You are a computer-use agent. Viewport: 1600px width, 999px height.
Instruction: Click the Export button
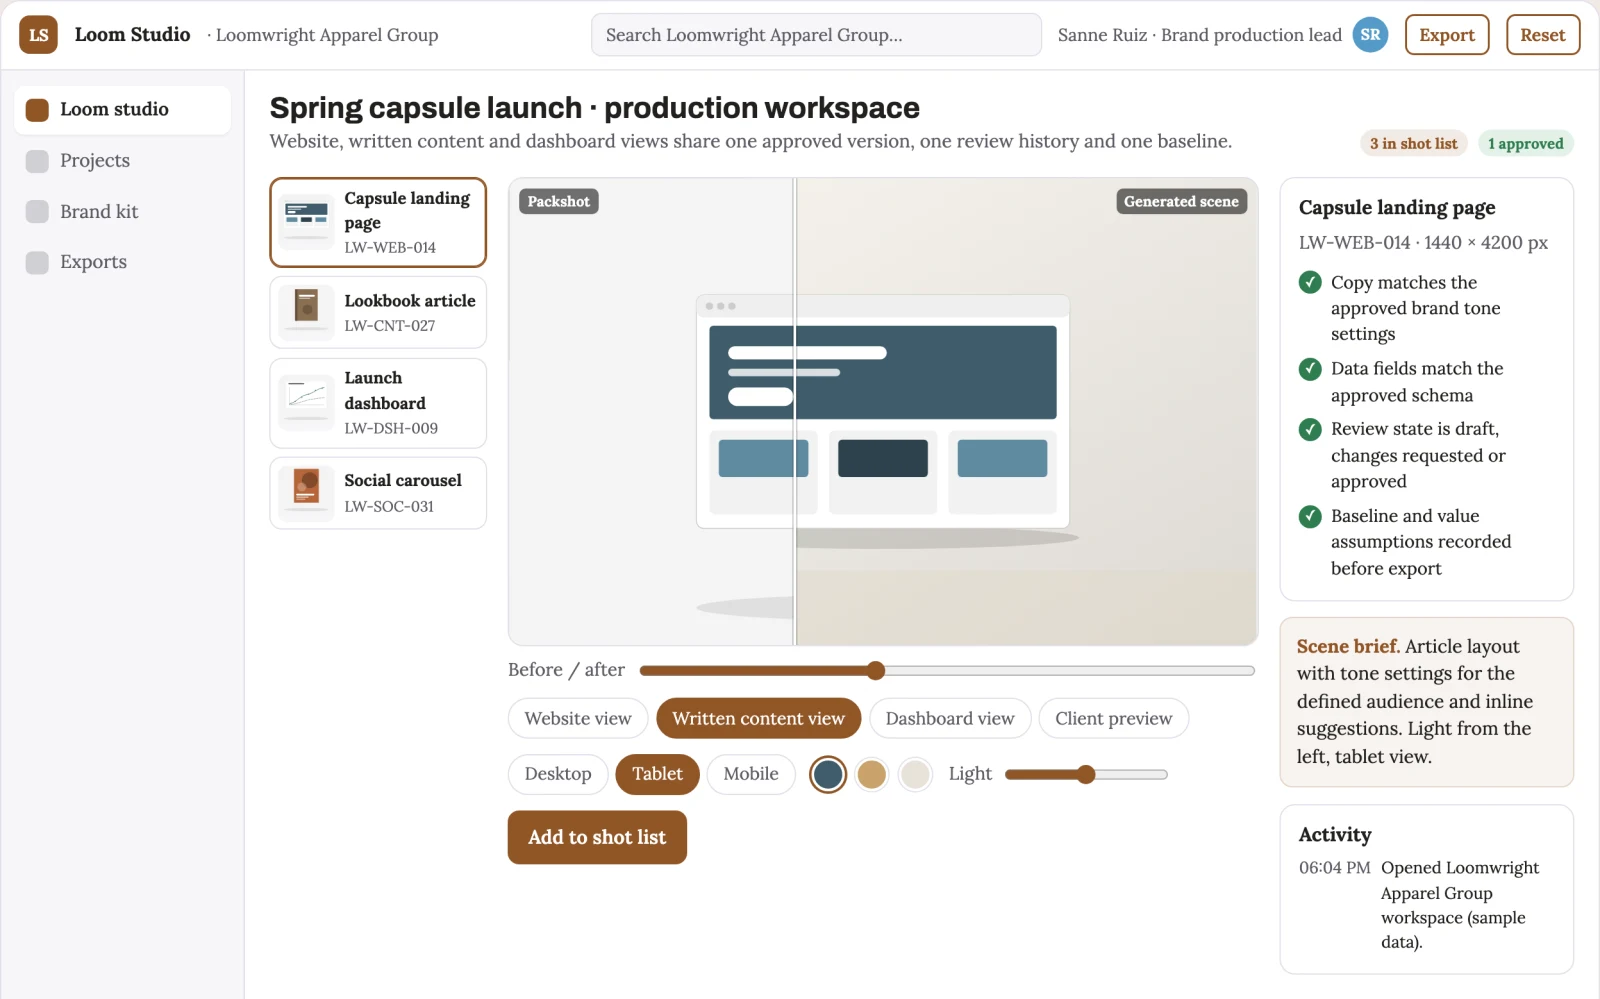point(1447,35)
